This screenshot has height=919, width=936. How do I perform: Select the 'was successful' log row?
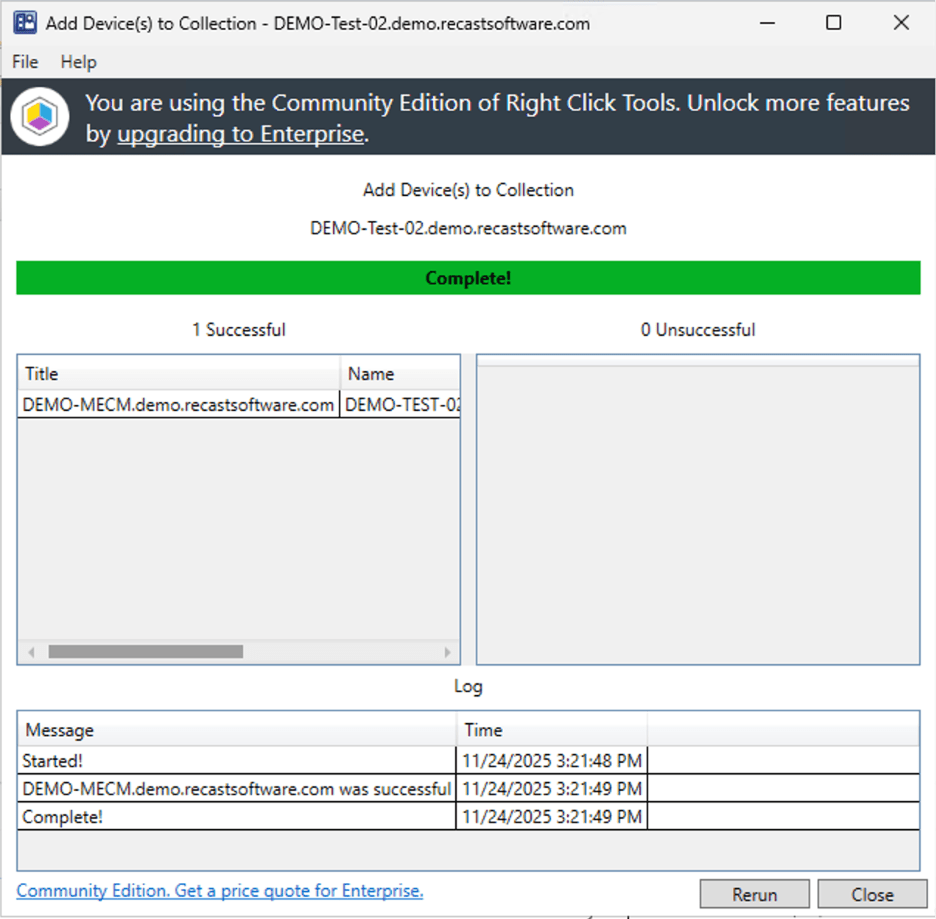click(x=236, y=789)
